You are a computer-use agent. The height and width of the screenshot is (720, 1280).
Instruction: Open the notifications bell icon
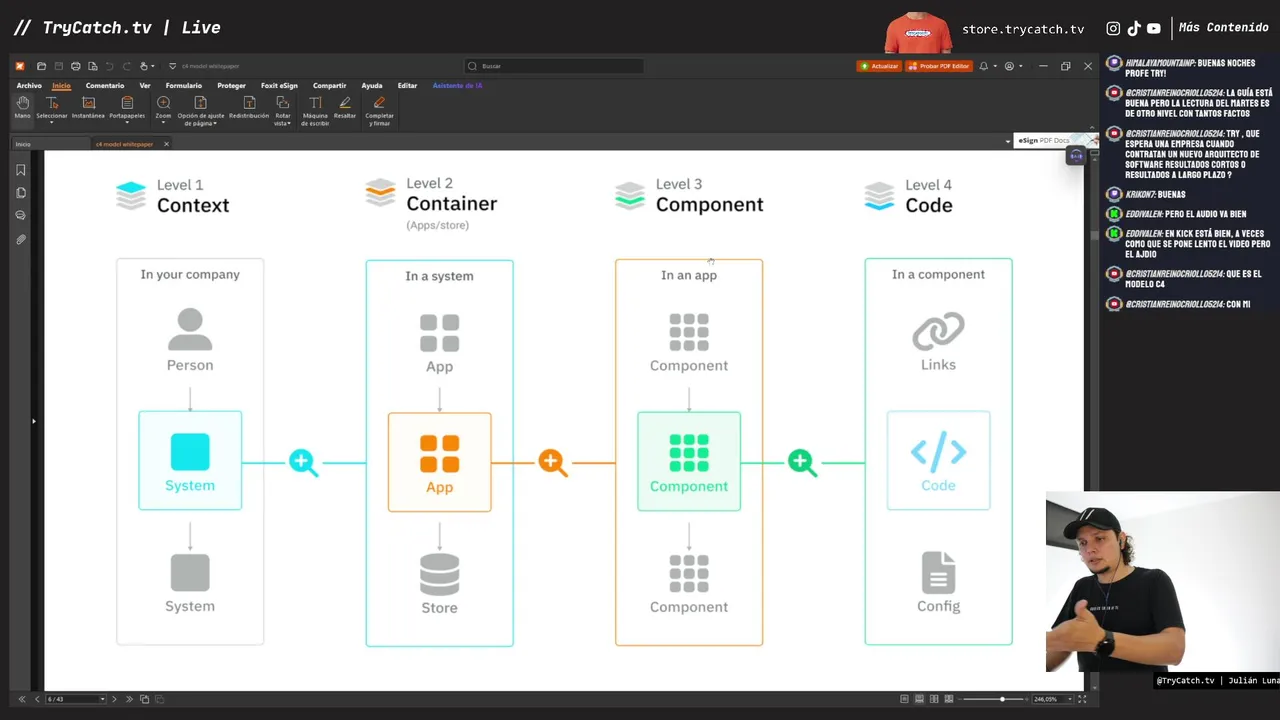click(x=984, y=66)
